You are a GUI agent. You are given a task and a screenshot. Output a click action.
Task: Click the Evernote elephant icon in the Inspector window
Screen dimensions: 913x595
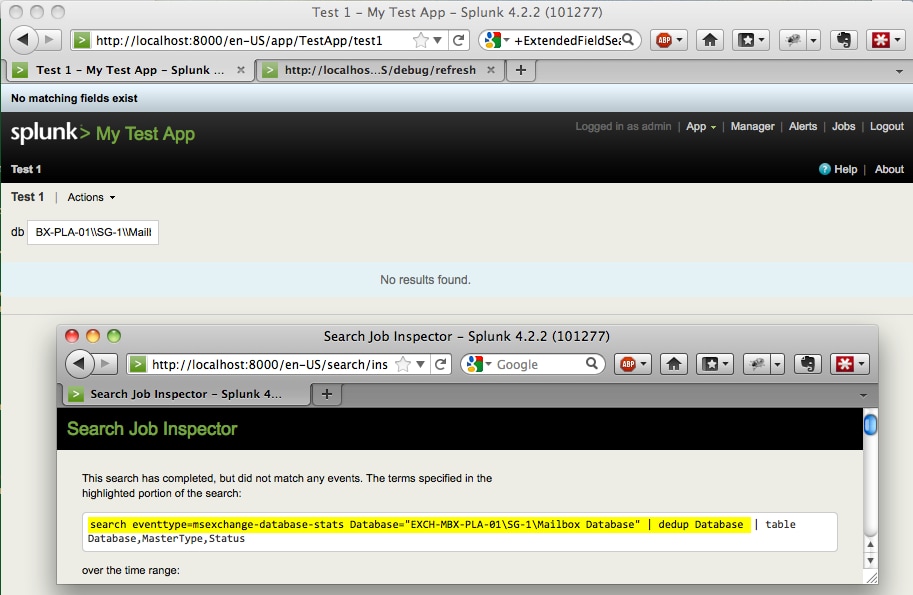808,364
